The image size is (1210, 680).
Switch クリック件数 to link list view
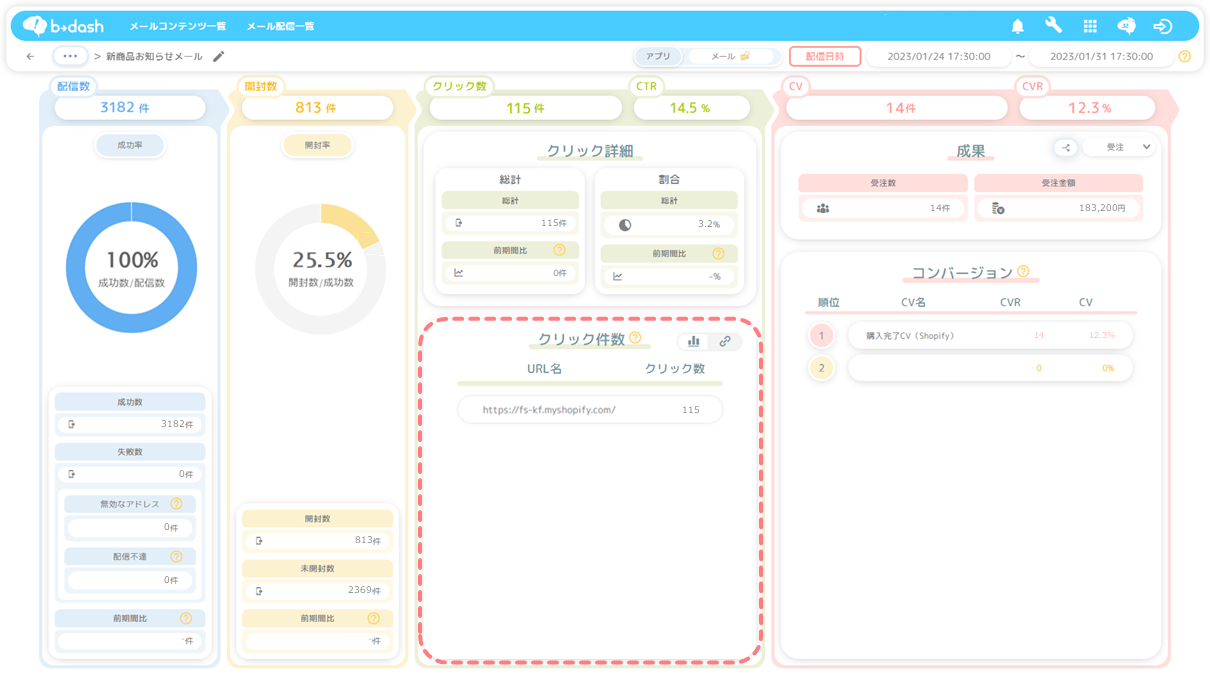point(725,341)
